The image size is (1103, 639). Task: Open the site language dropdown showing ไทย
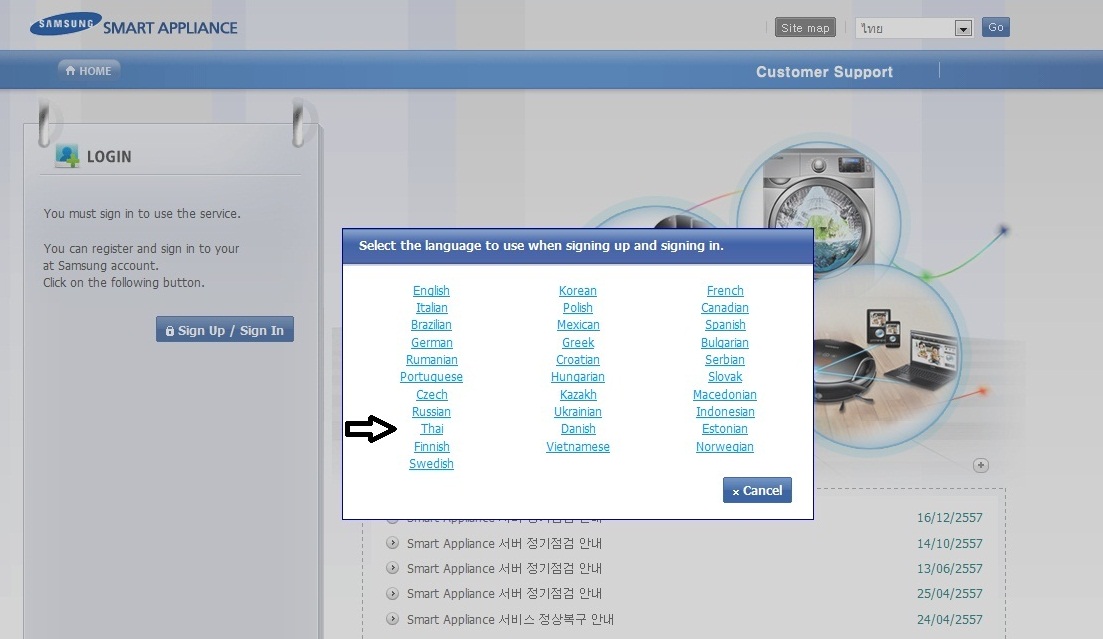click(914, 28)
